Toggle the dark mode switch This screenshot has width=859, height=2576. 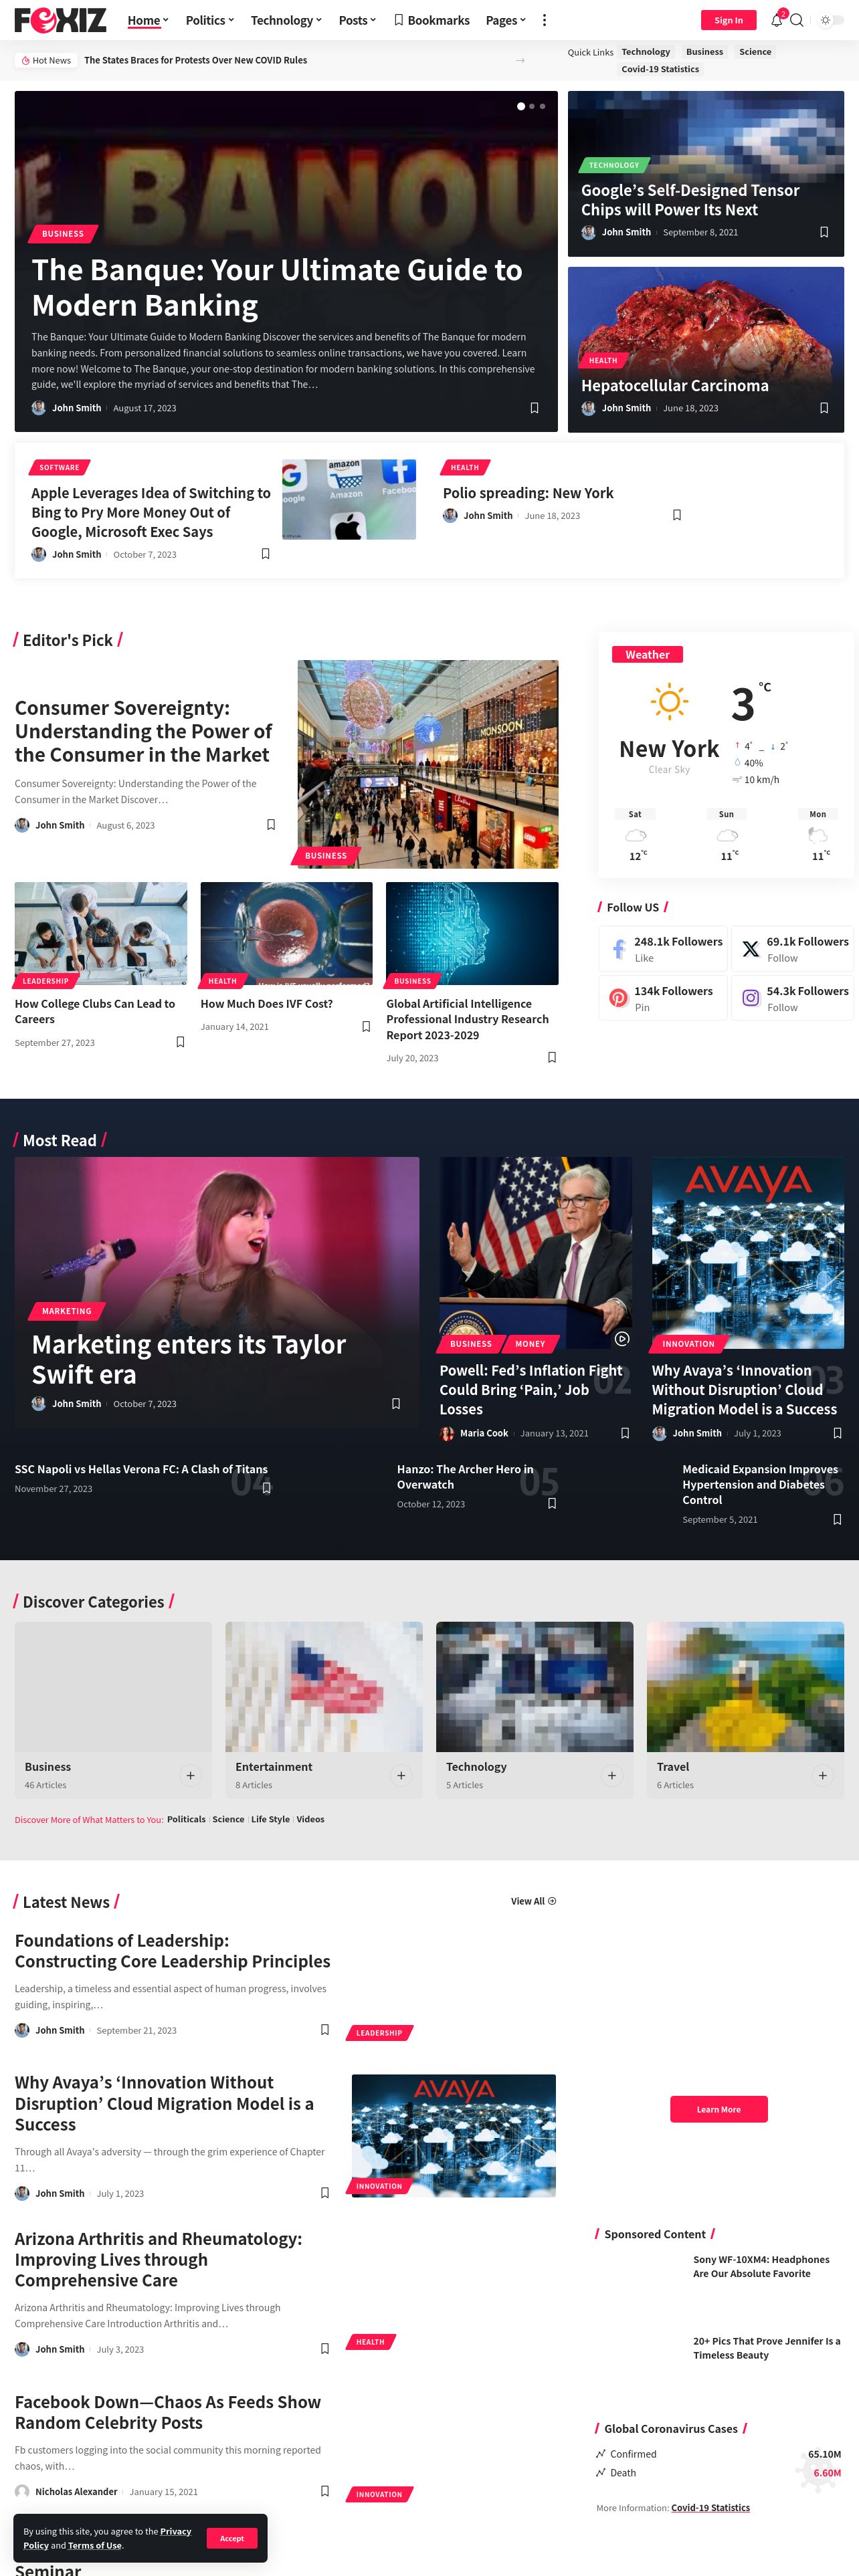coord(831,20)
